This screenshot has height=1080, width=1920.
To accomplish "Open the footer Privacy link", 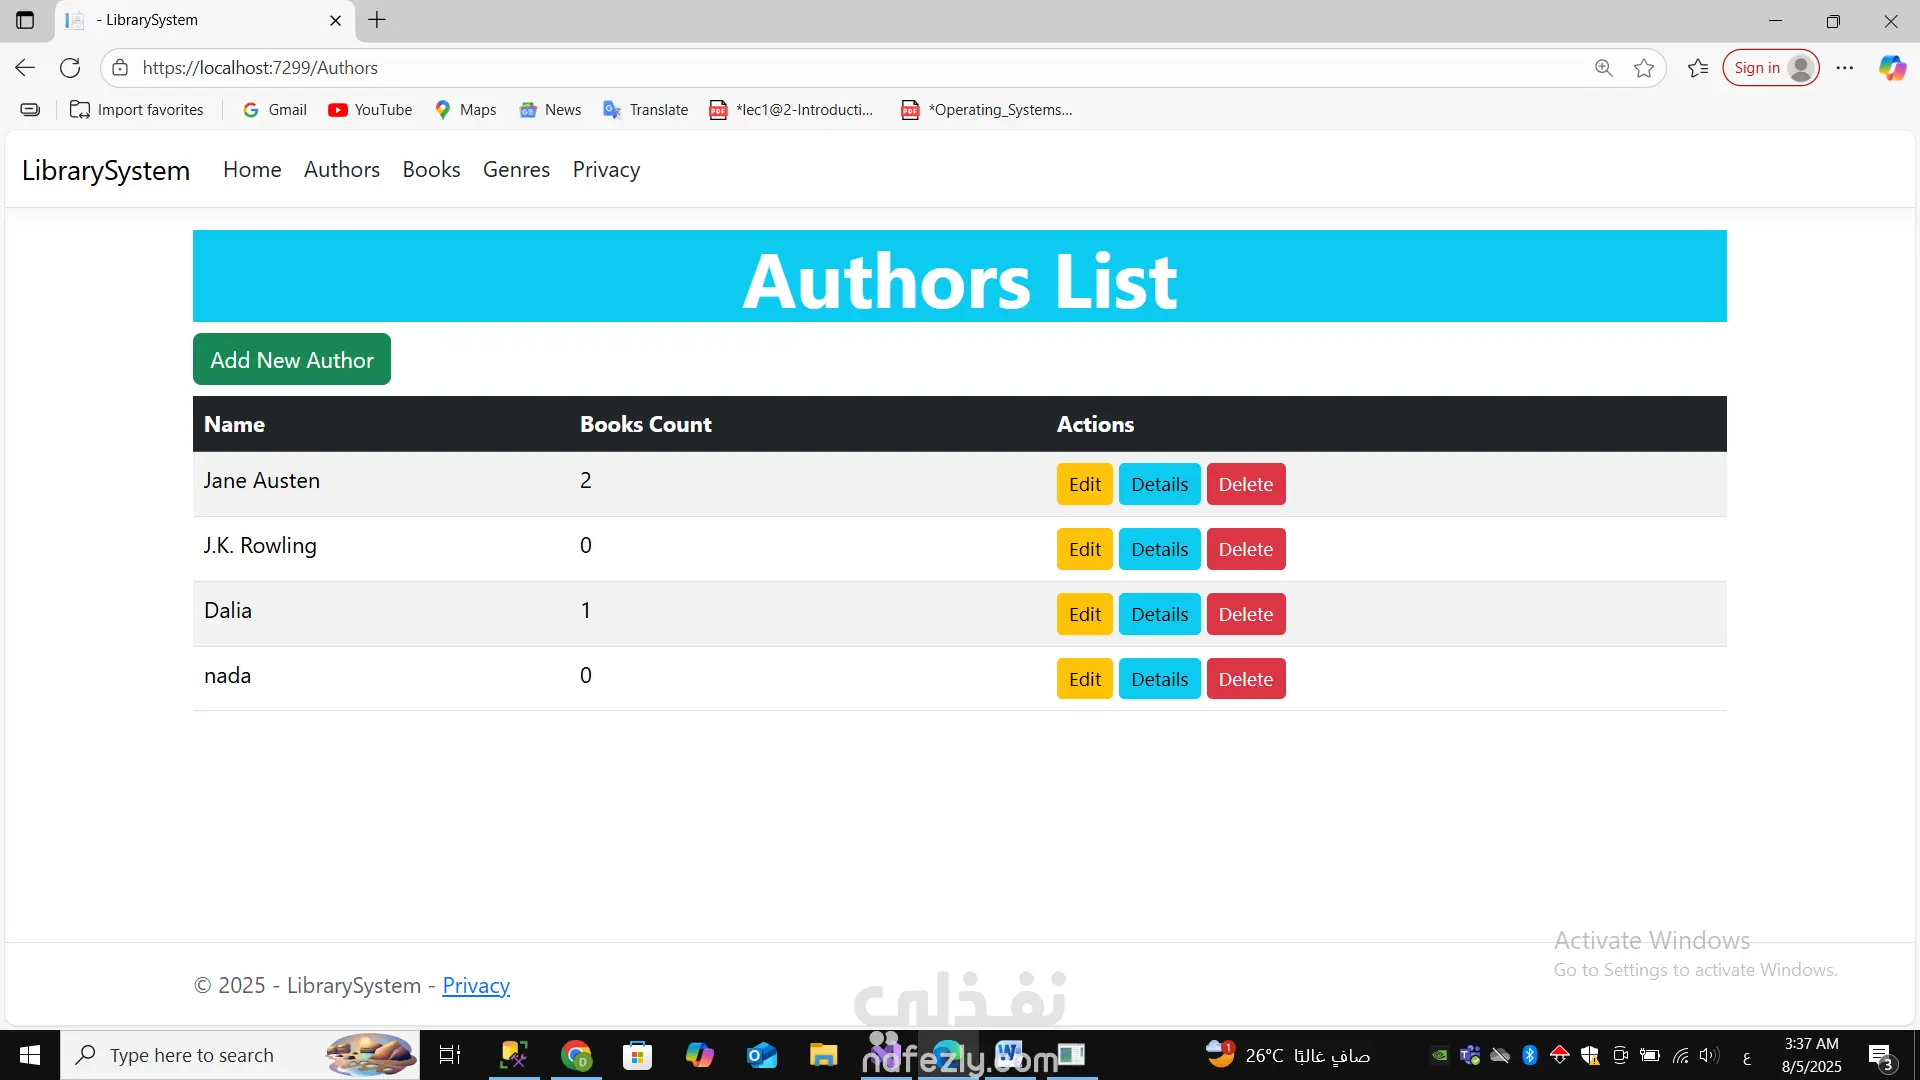I will pos(476,986).
